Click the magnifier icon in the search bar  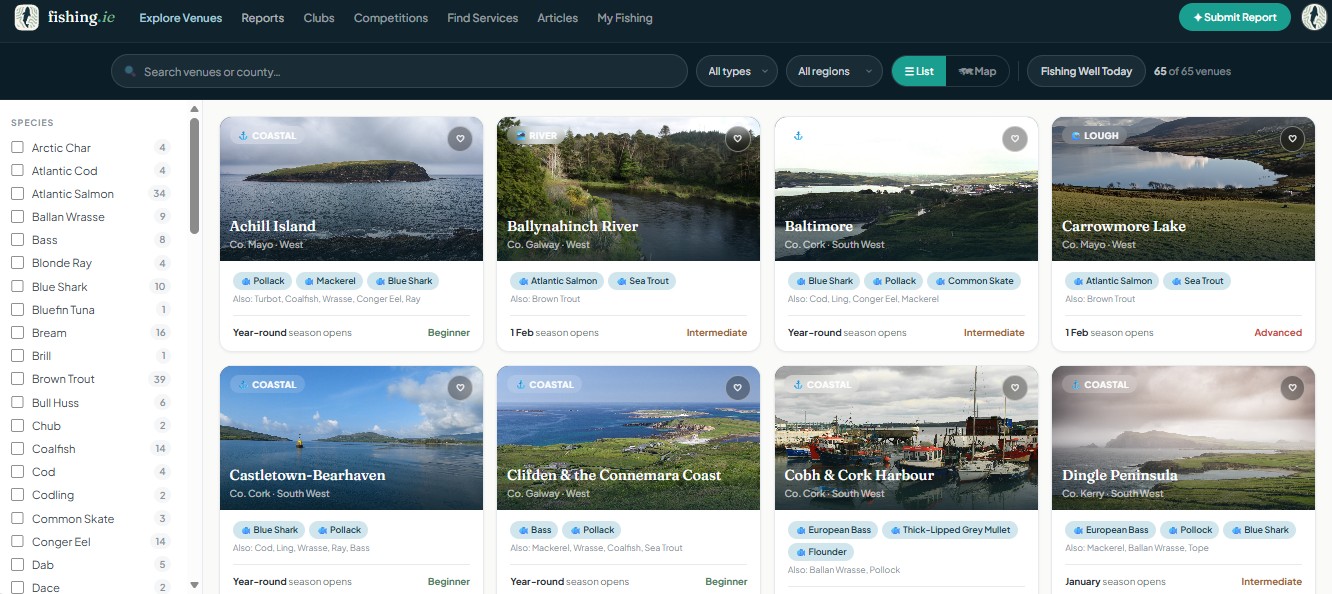click(129, 71)
